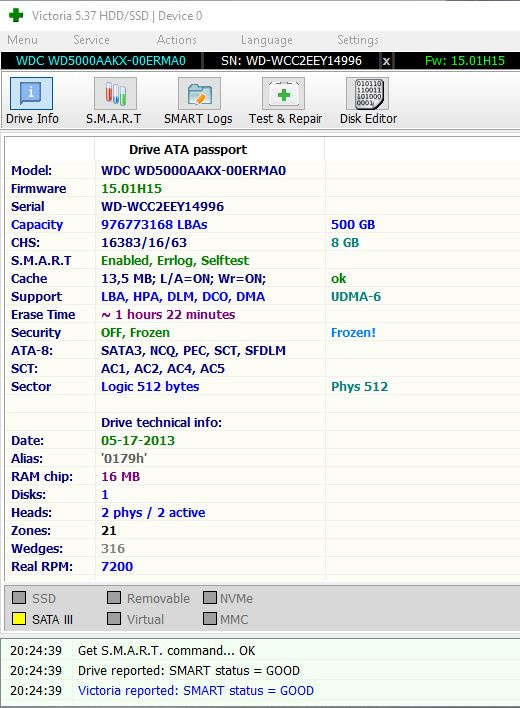520x708 pixels.
Task: Click the Fw: 15.01H15 header label
Action: (x=464, y=61)
